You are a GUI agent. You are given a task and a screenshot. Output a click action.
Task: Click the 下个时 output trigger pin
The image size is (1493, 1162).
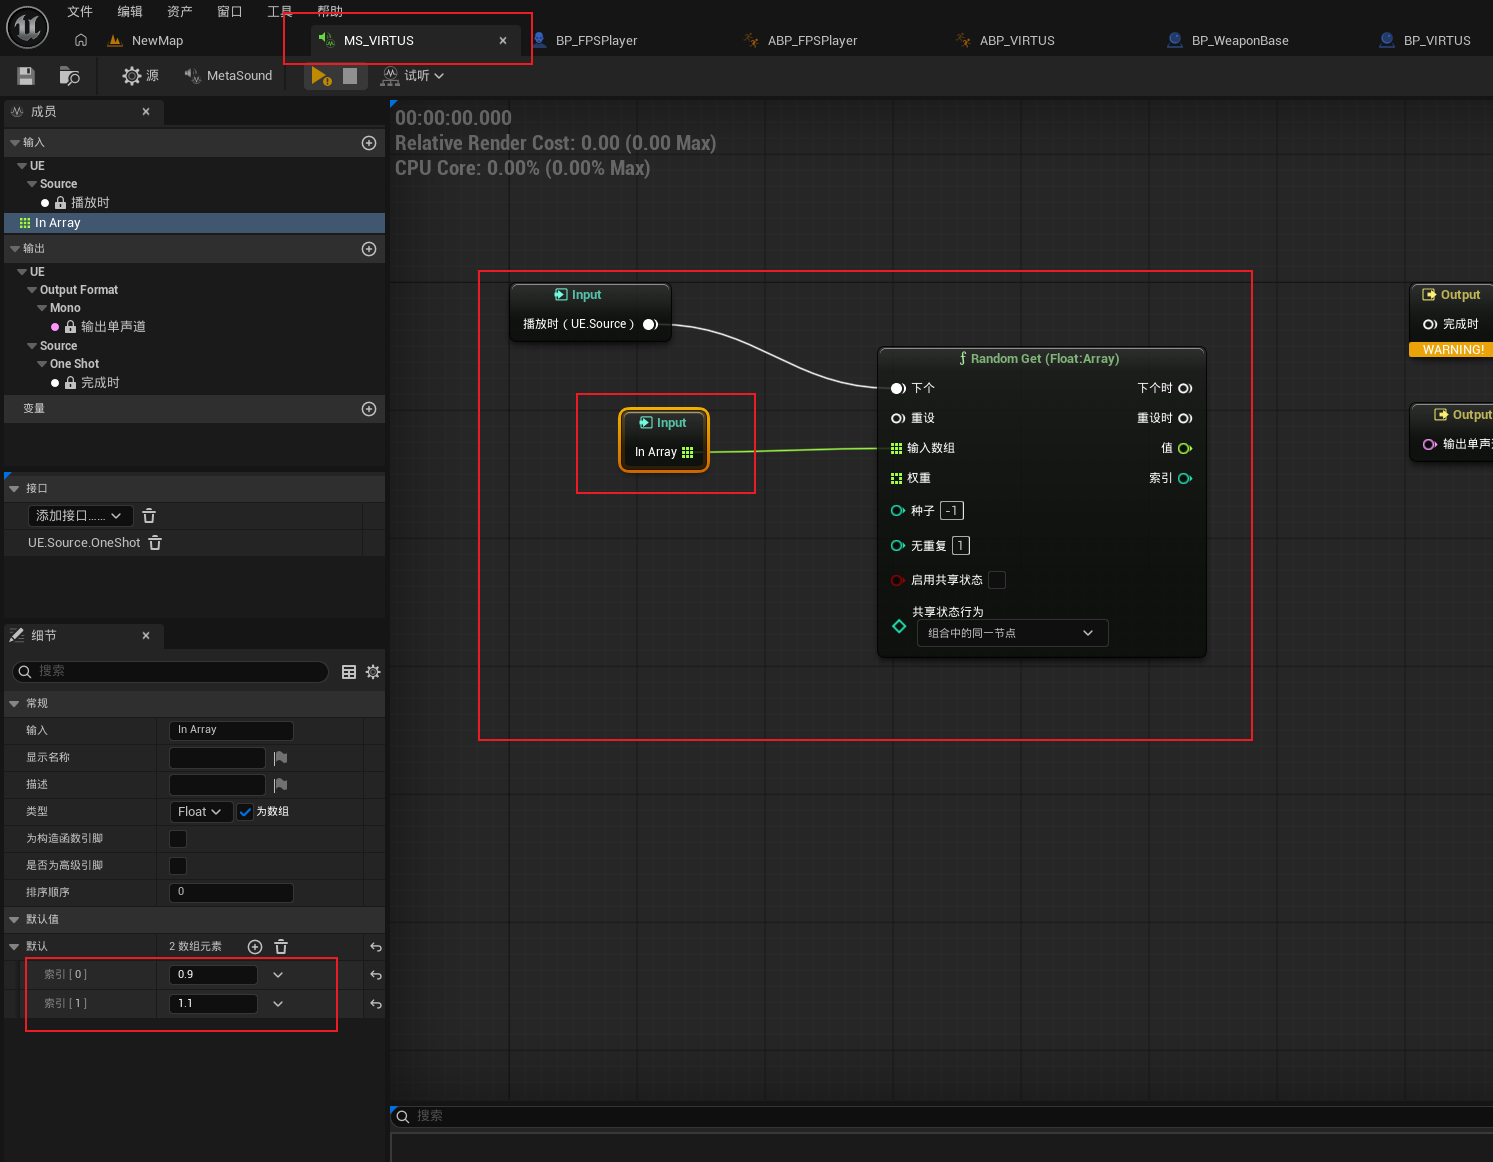point(1185,388)
